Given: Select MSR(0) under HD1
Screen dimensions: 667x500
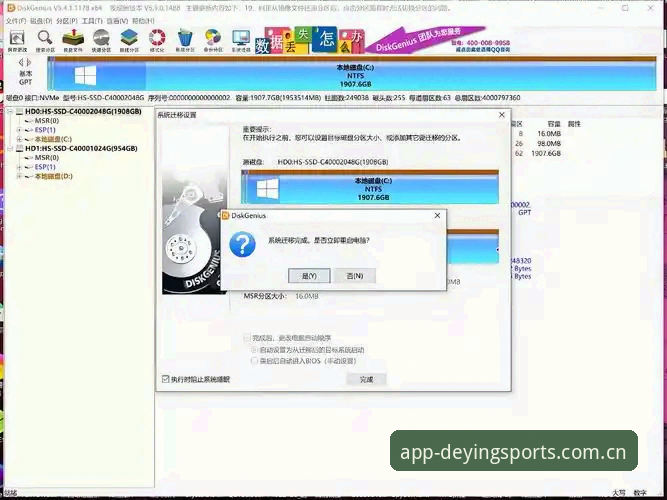Looking at the screenshot, I should (47, 158).
